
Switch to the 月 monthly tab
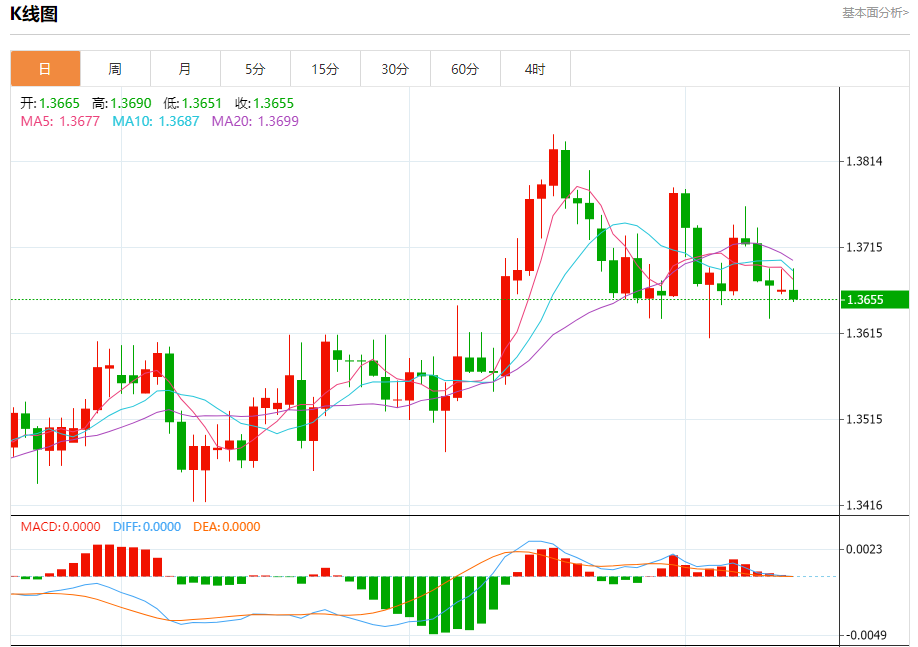(185, 69)
